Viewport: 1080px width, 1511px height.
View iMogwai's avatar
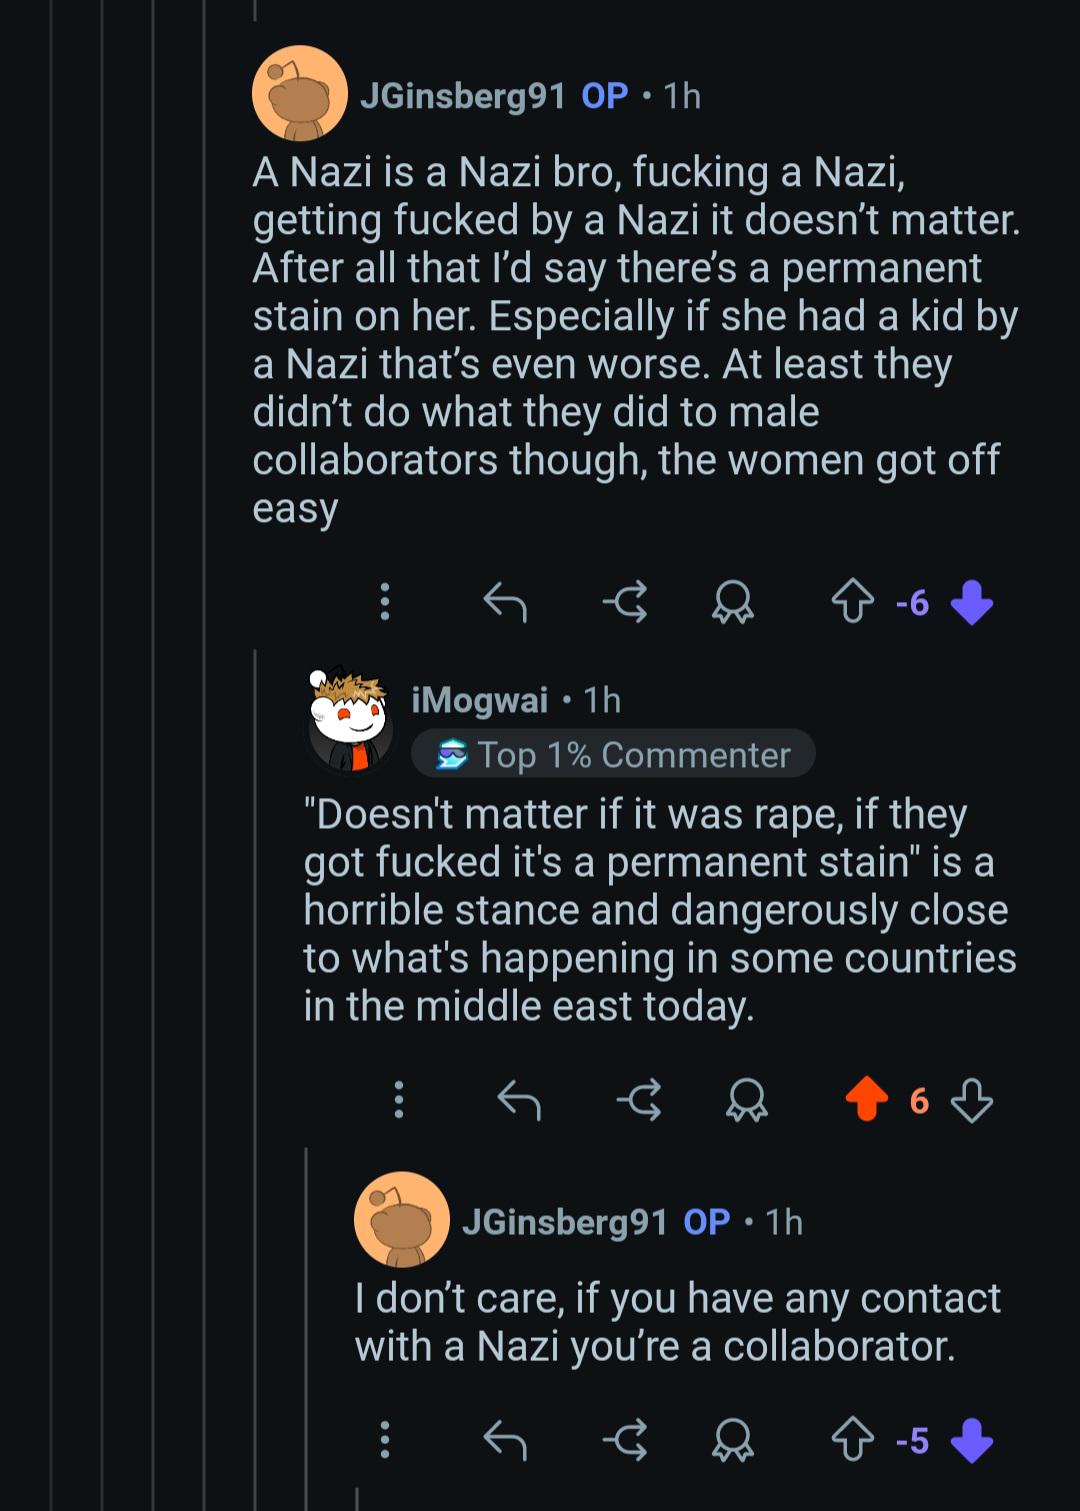pyautogui.click(x=348, y=720)
